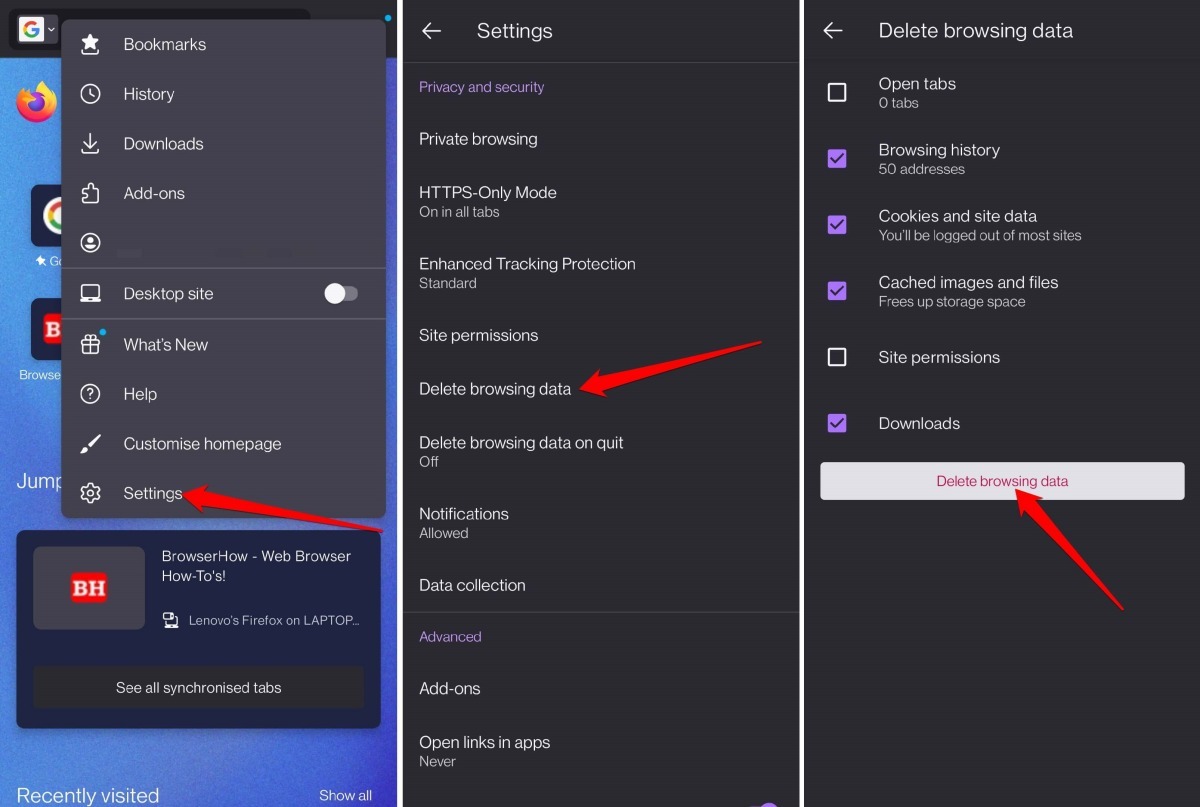1200x807 pixels.
Task: Click the back arrow on Settings screen
Action: (430, 31)
